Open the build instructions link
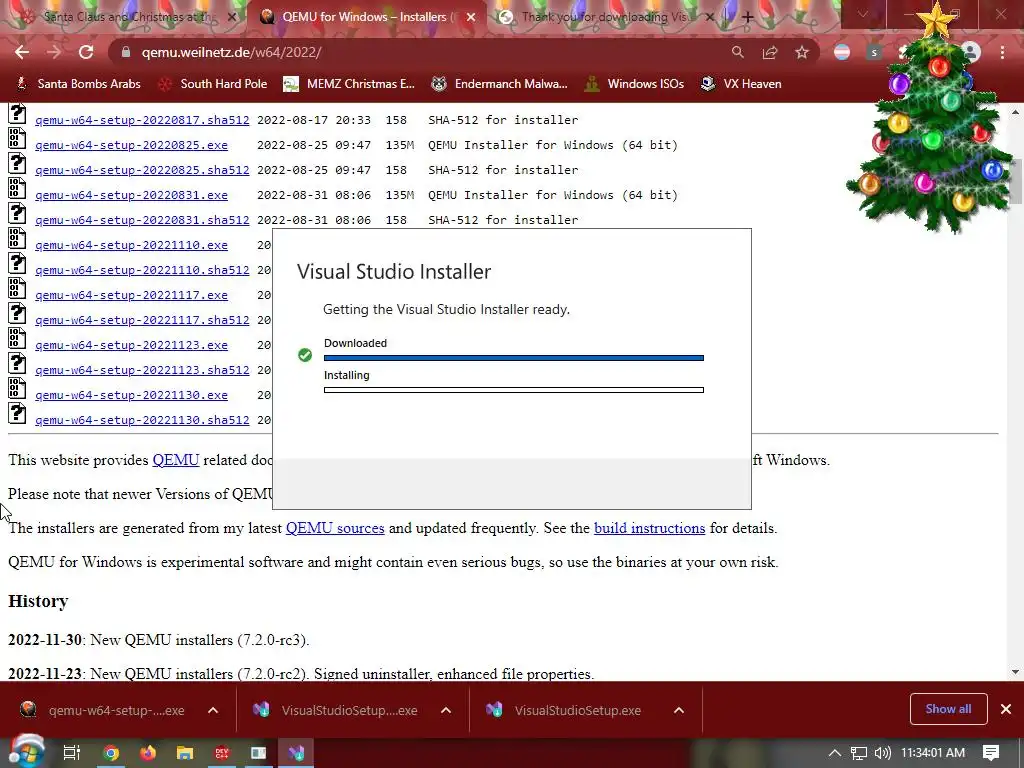Image resolution: width=1024 pixels, height=768 pixels. click(x=649, y=528)
